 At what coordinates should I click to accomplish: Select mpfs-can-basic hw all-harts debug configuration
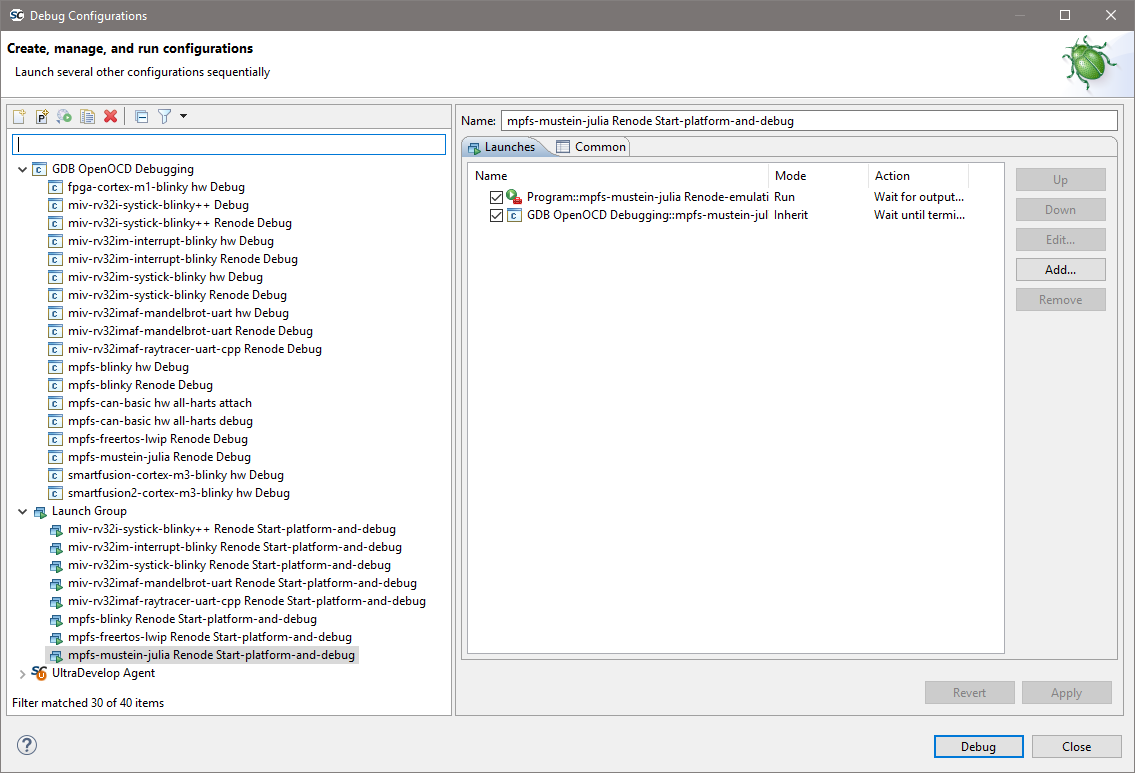pos(161,421)
